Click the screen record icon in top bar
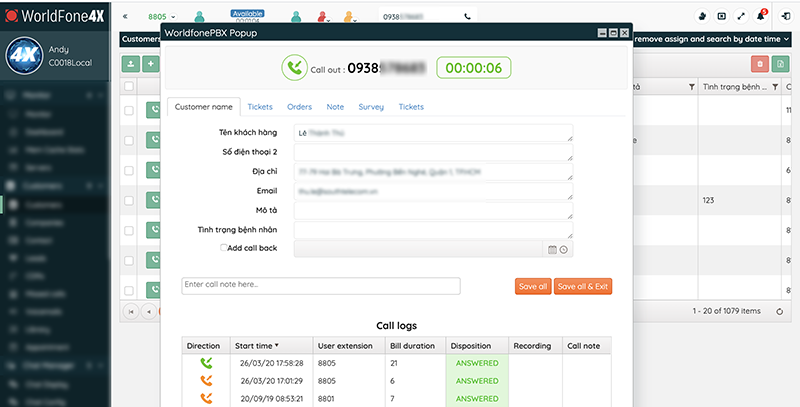 click(721, 16)
